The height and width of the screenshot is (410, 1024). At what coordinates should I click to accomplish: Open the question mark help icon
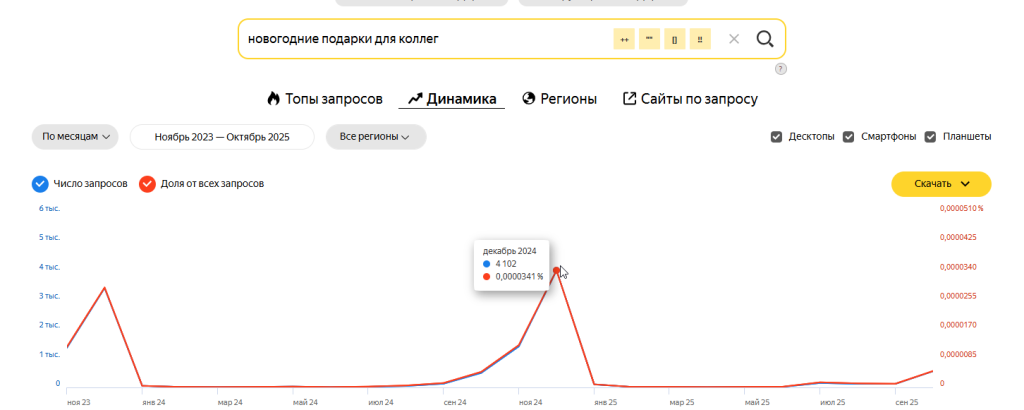(781, 69)
